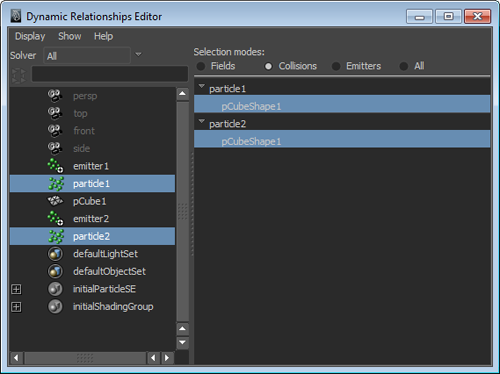500x374 pixels.
Task: Collapse the particle2 group in right pane
Action: [201, 121]
